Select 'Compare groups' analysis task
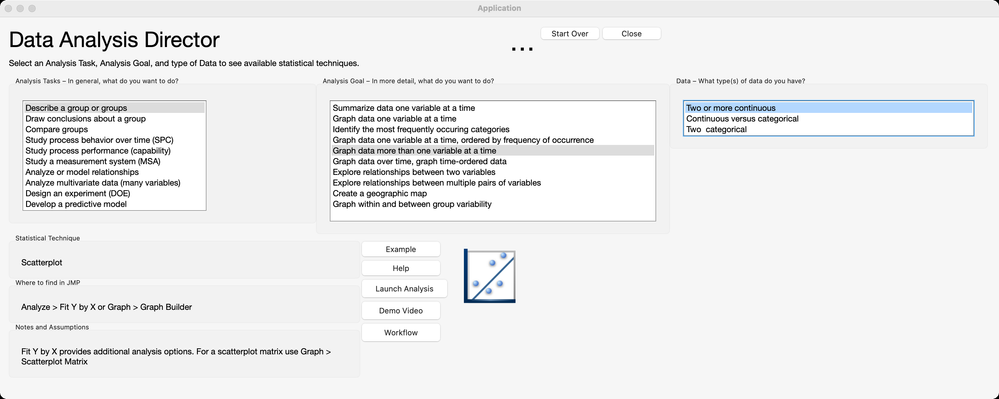The height and width of the screenshot is (399, 999). click(x=115, y=129)
